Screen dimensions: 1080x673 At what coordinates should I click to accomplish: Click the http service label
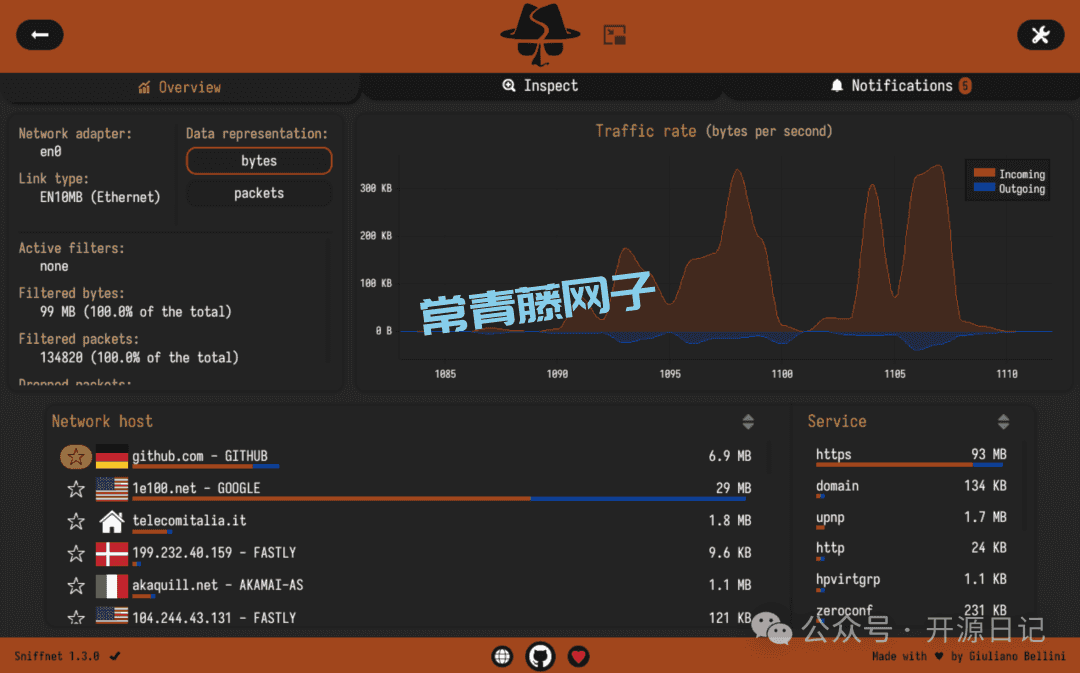tap(830, 548)
